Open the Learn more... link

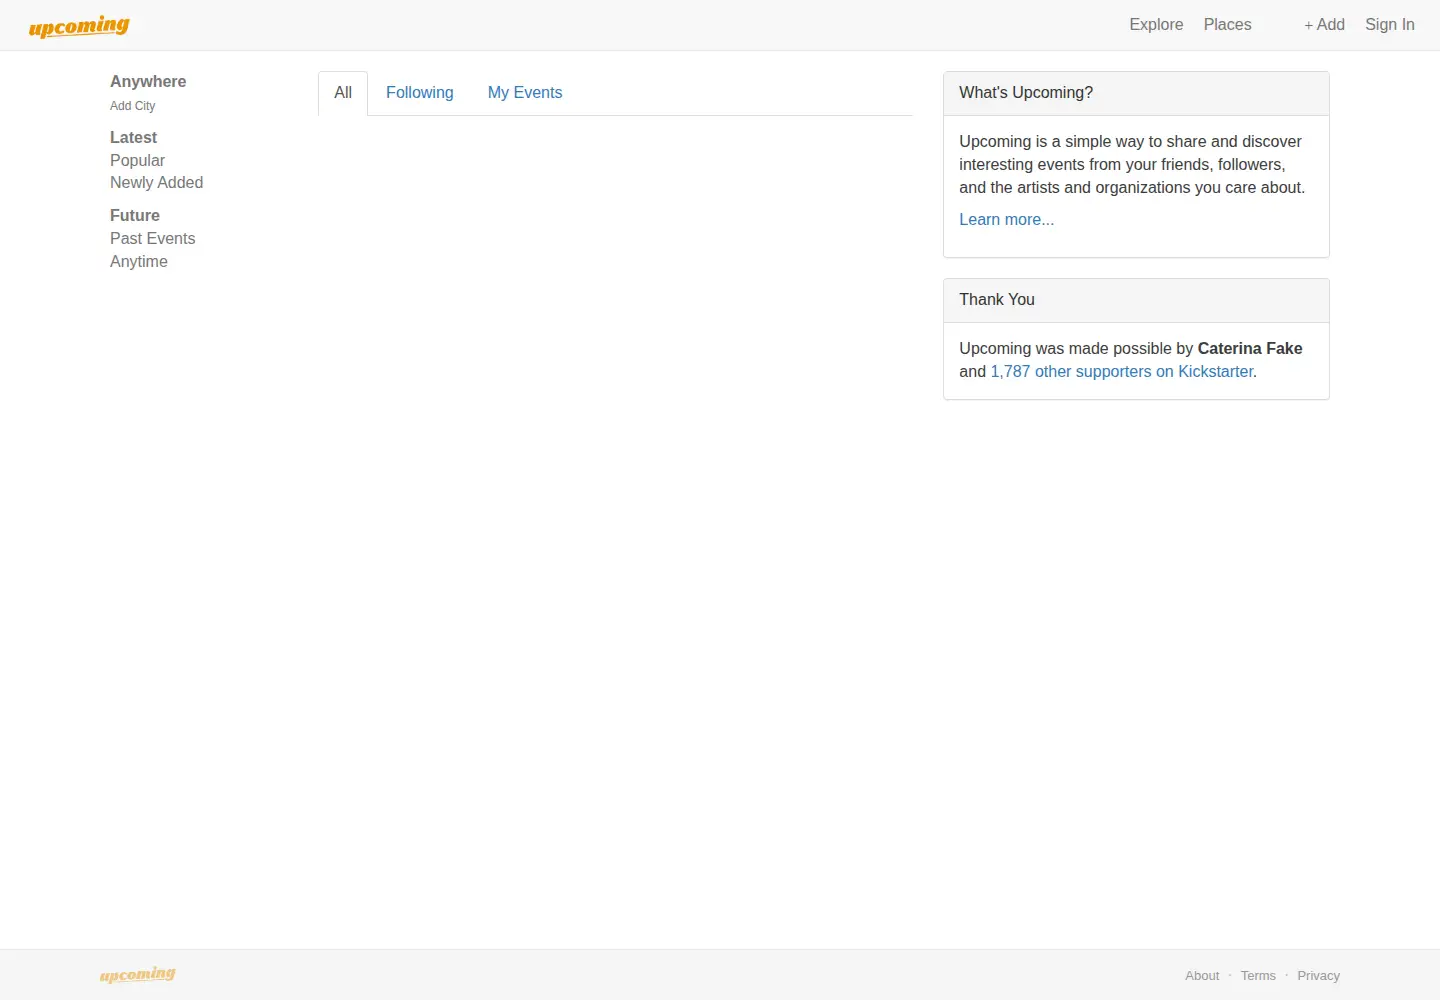[x=1006, y=220]
